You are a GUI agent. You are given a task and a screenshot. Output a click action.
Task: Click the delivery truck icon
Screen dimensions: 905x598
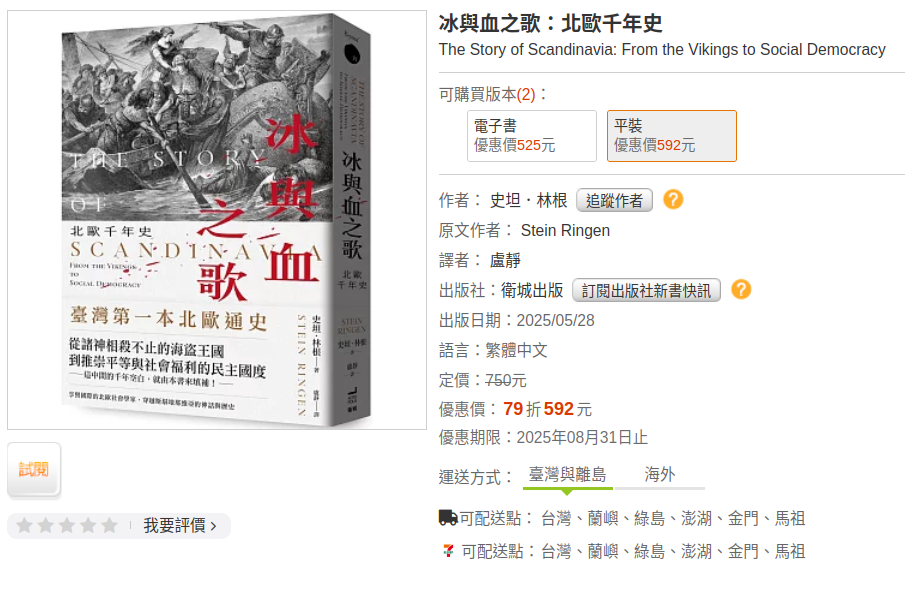pyautogui.click(x=448, y=518)
